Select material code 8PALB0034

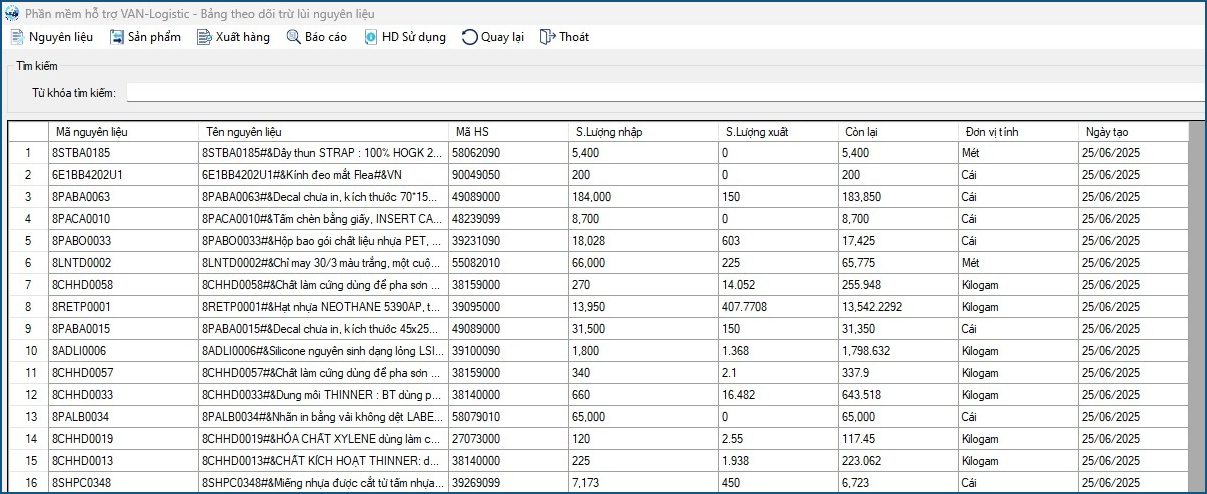click(x=123, y=417)
